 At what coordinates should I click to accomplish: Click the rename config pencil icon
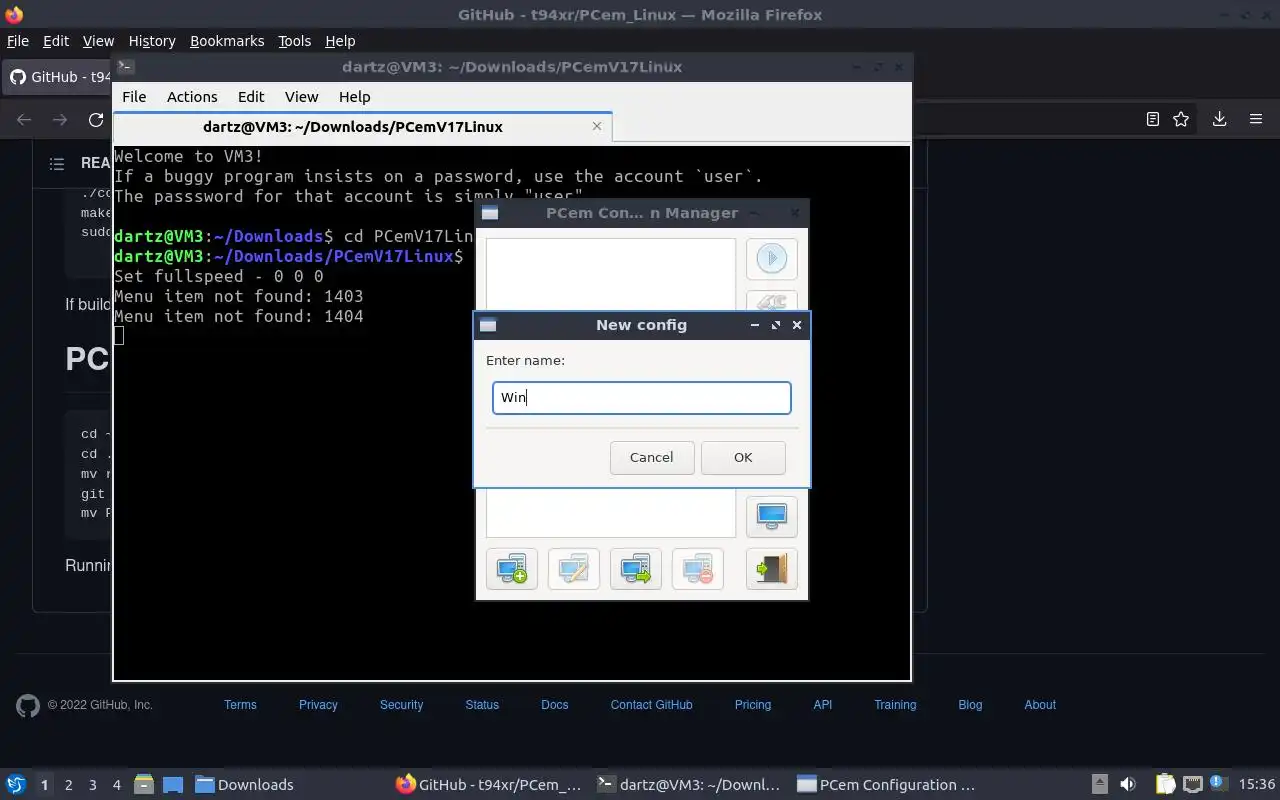coord(574,569)
